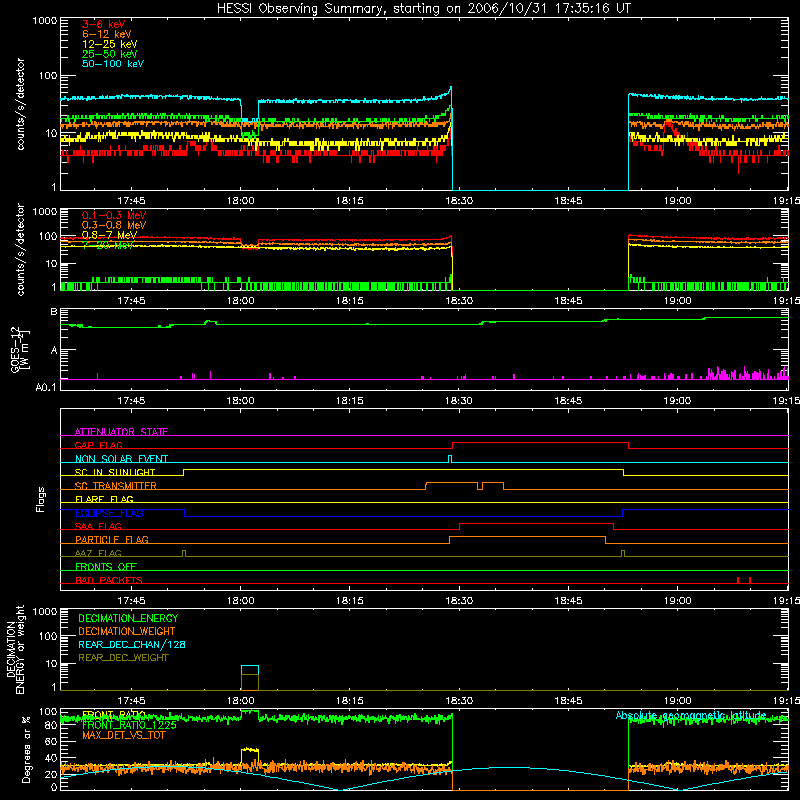Click the REAR_DEC_CHAN/128 legend label

click(132, 644)
